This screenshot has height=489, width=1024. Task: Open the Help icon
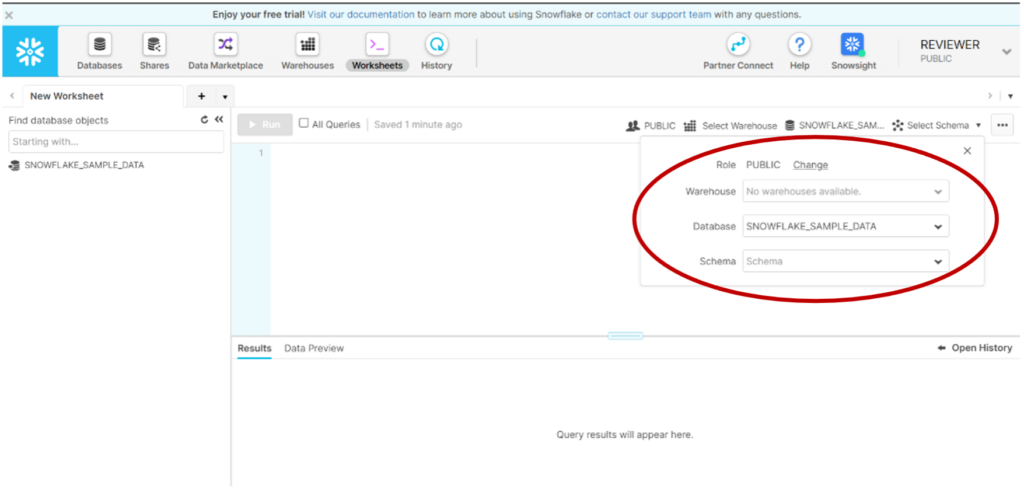(799, 46)
